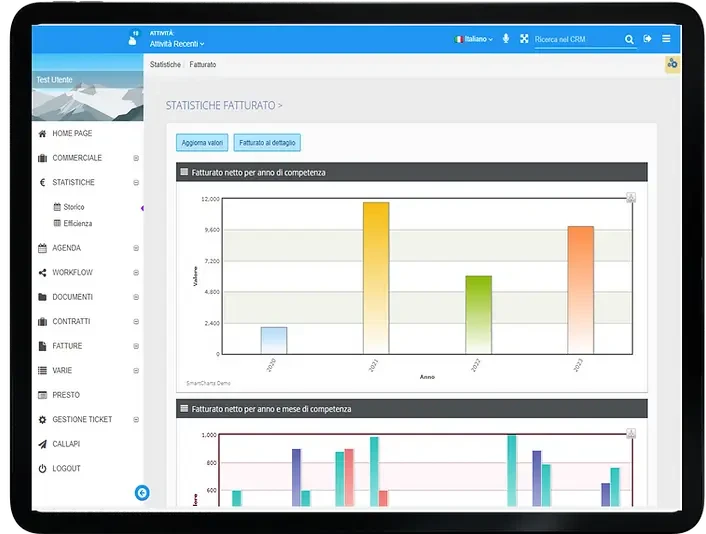Image resolution: width=706 pixels, height=534 pixels.
Task: Open the STATISTICHE menu
Action: click(x=73, y=182)
